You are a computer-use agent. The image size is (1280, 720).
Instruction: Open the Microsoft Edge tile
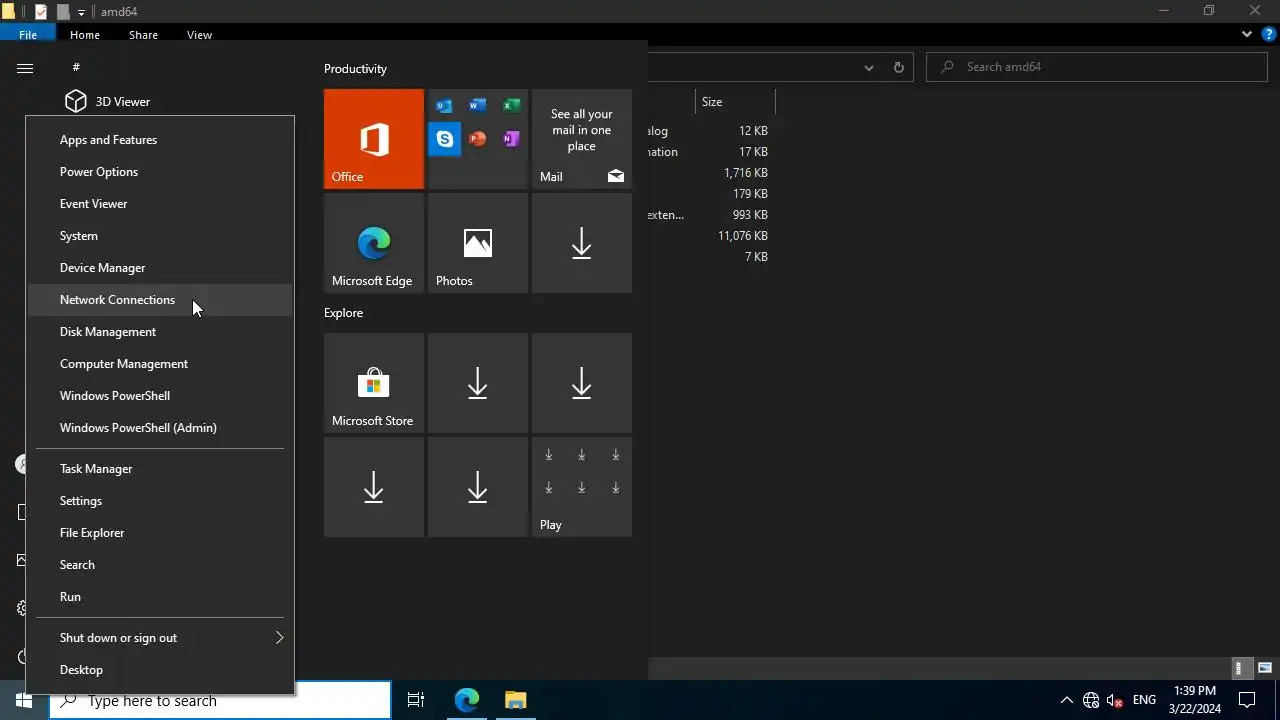coord(374,243)
